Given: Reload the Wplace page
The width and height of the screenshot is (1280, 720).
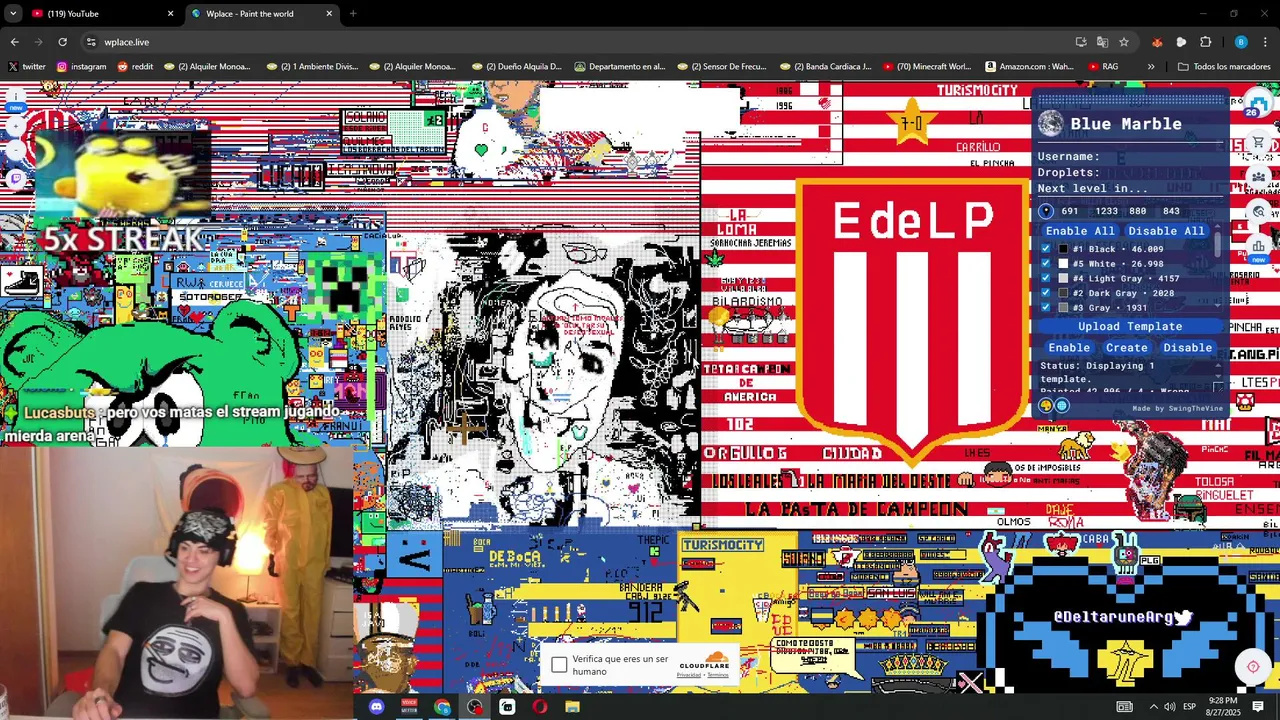Looking at the screenshot, I should click(x=62, y=42).
